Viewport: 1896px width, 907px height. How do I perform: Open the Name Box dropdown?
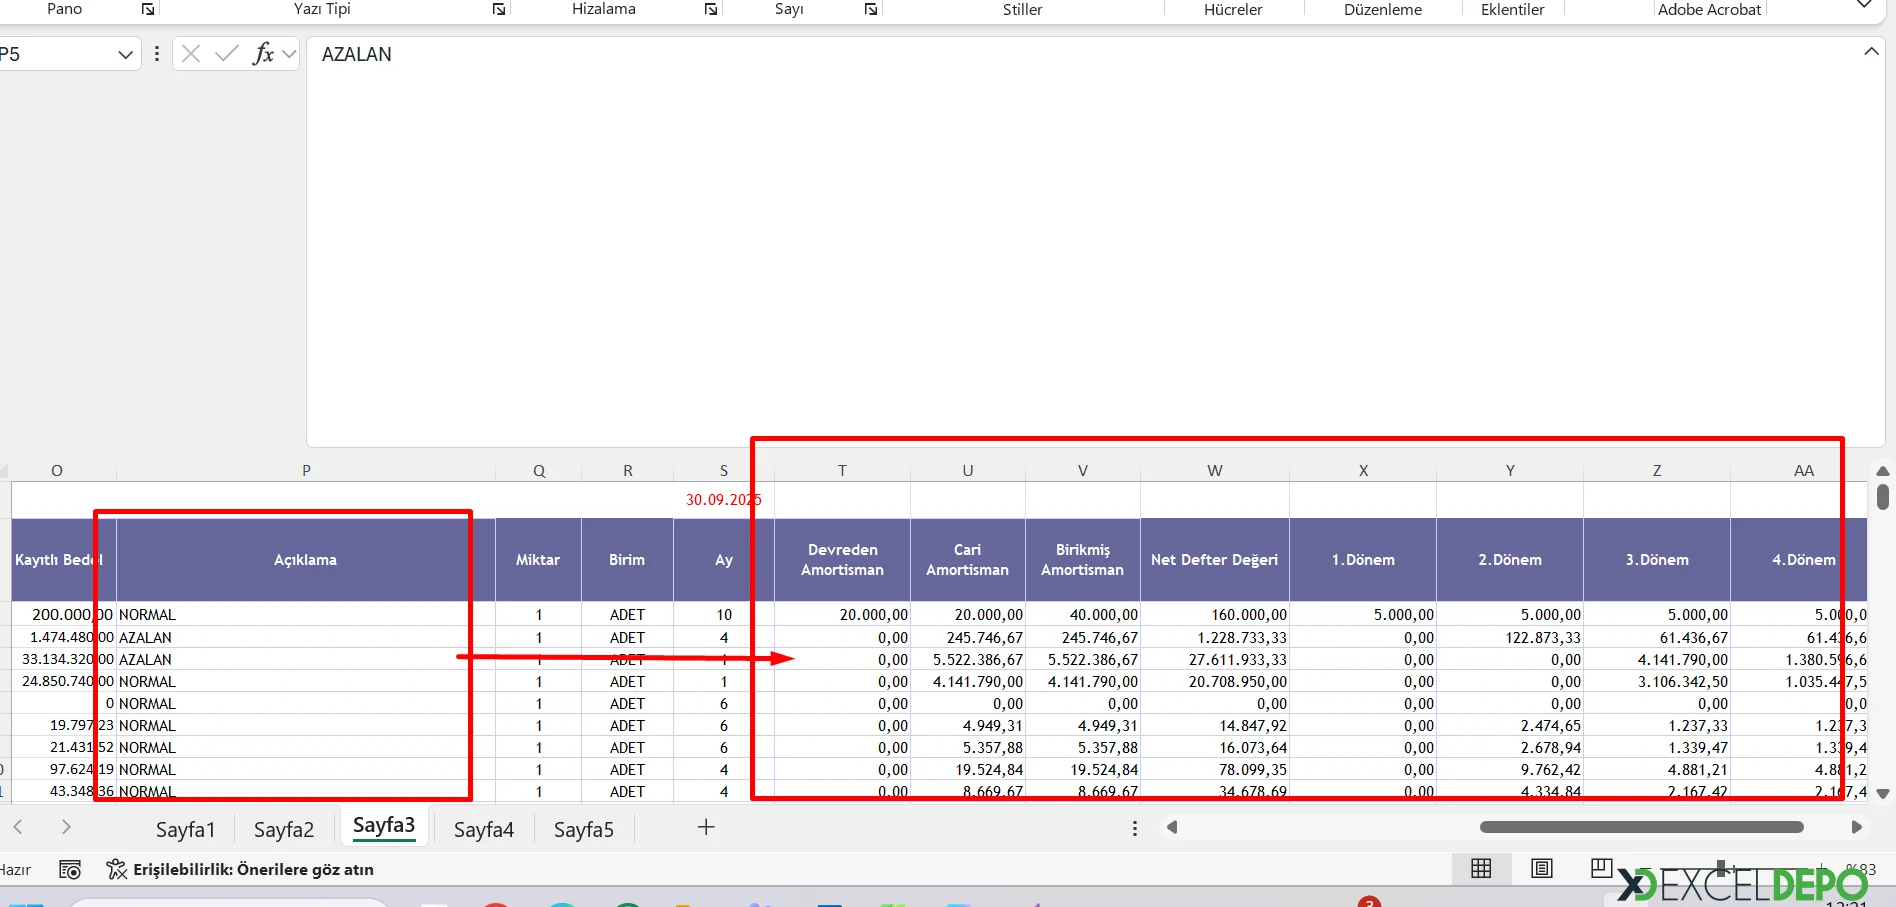[125, 54]
